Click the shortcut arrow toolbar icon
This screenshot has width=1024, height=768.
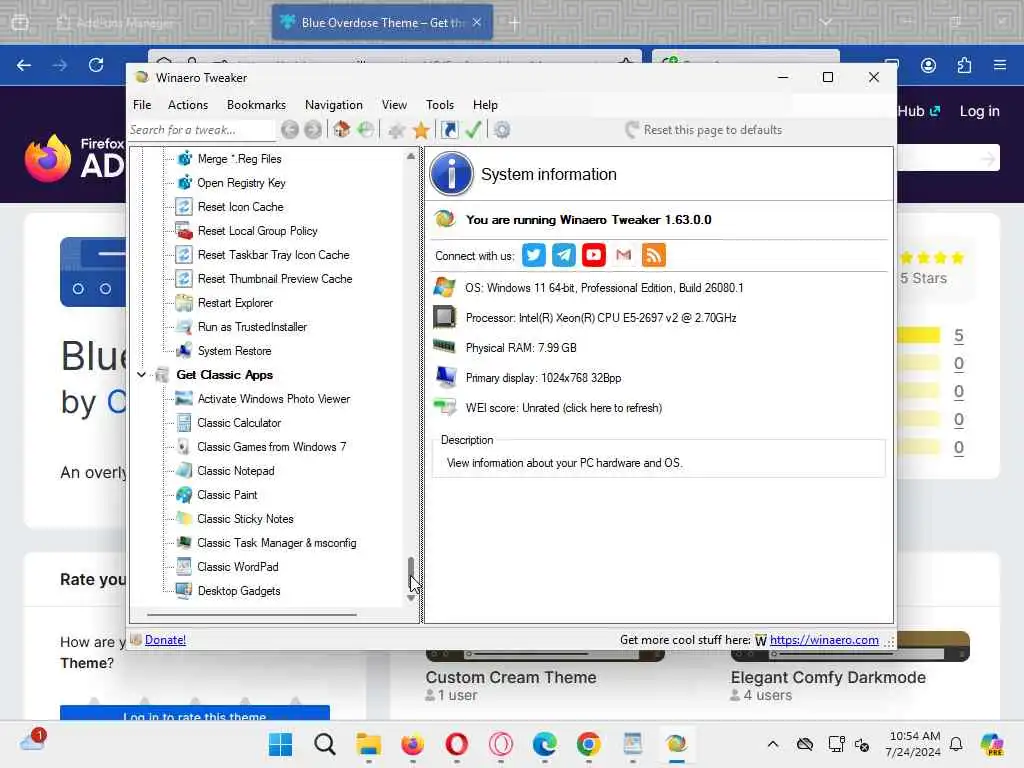pyautogui.click(x=449, y=130)
